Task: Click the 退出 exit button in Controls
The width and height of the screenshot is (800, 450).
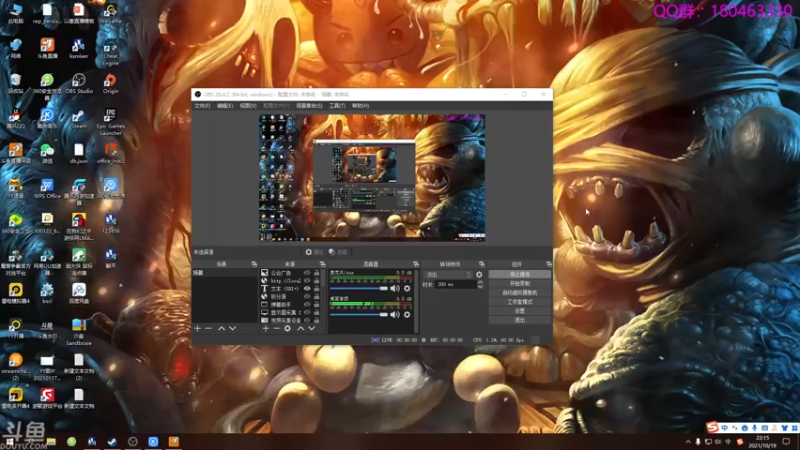Action: coord(519,320)
